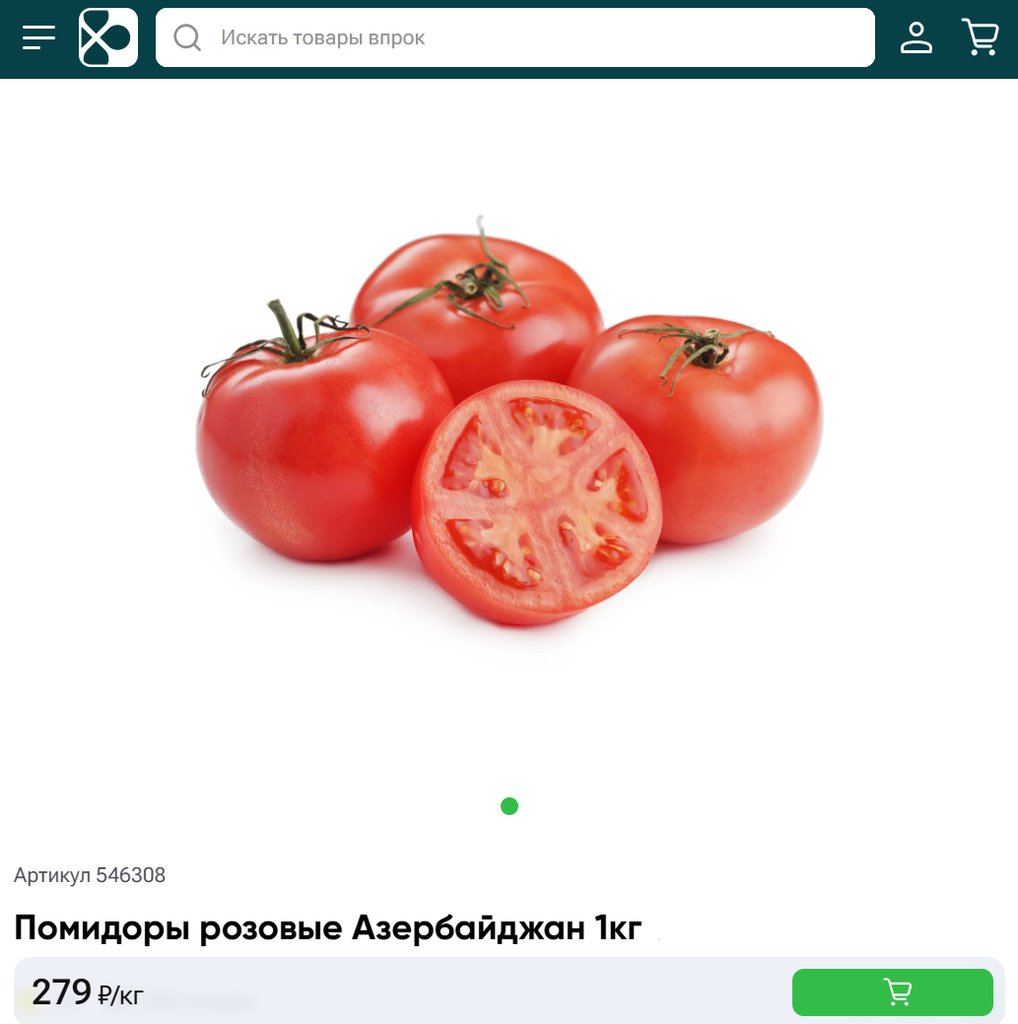Open the shopping cart in header
The width and height of the screenshot is (1018, 1024).
(x=979, y=37)
